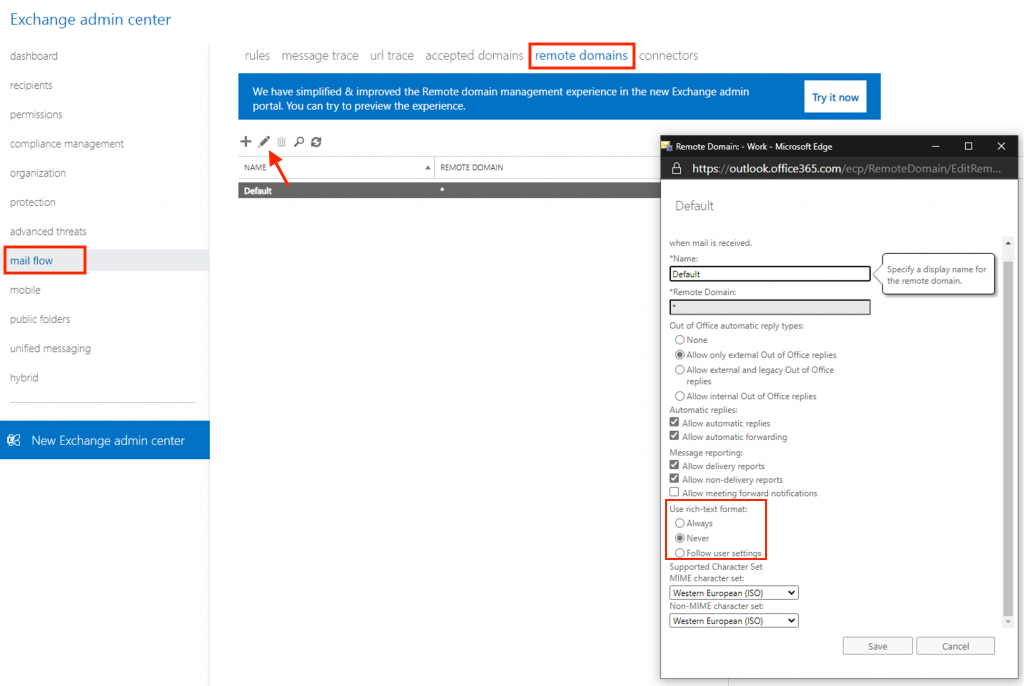Click the New Exchange admin center icon
Screen dimensions: 1024x686
14,440
